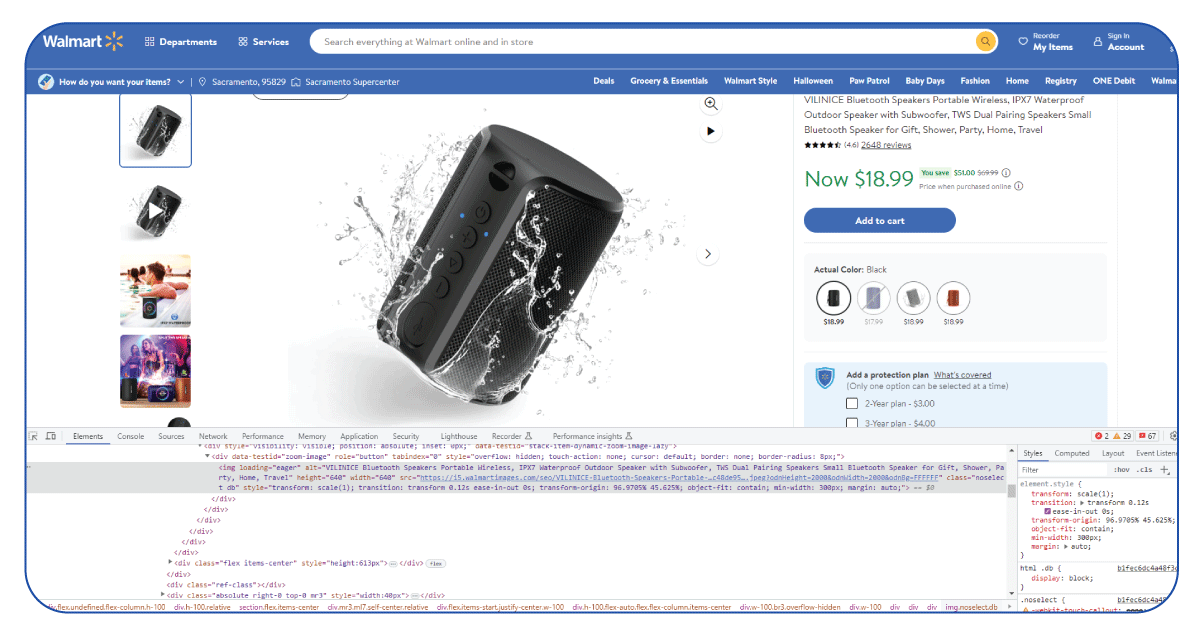Select the red speaker color swatch
The height and width of the screenshot is (634, 1203).
point(953,298)
